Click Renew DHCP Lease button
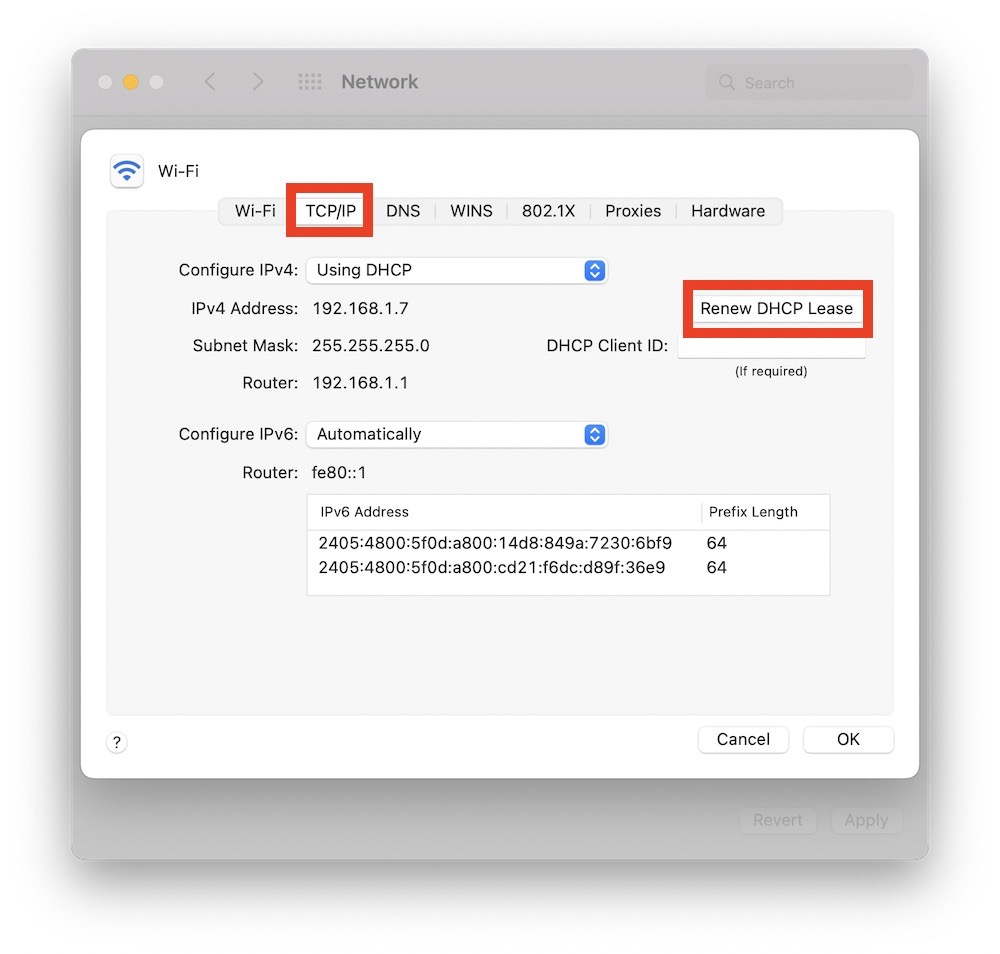The image size is (1000, 954). click(x=777, y=309)
